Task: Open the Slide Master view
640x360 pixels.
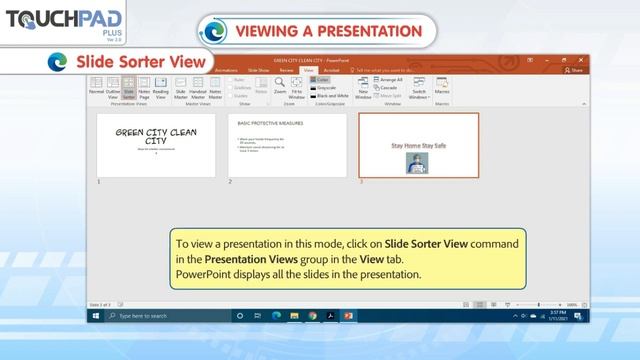Action: click(180, 87)
